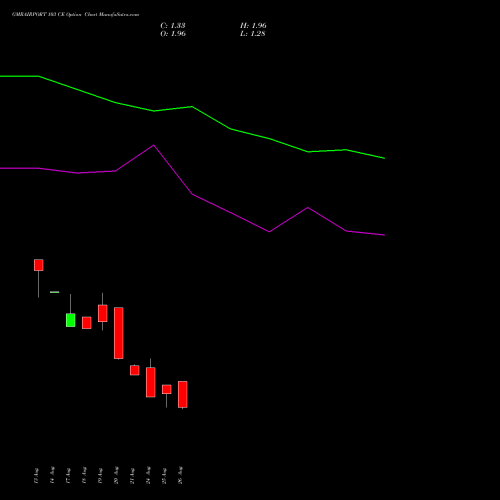Click the red candlestick for 25 Aug
Viewport: 500px width, 500px height.
[167, 389]
